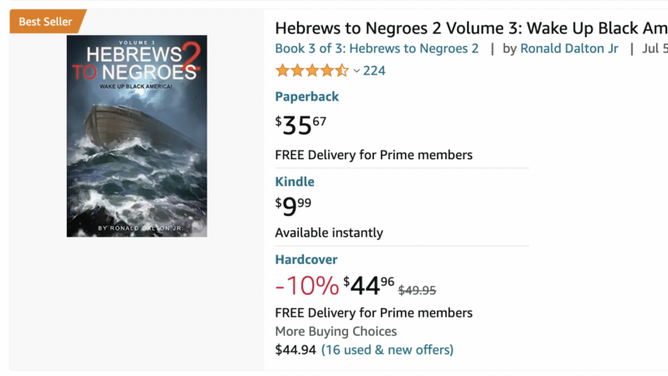Screen dimensions: 668x376
Task: Open the book title 'Hebrews to Negroes 2 Volume 3'
Action: (x=471, y=29)
